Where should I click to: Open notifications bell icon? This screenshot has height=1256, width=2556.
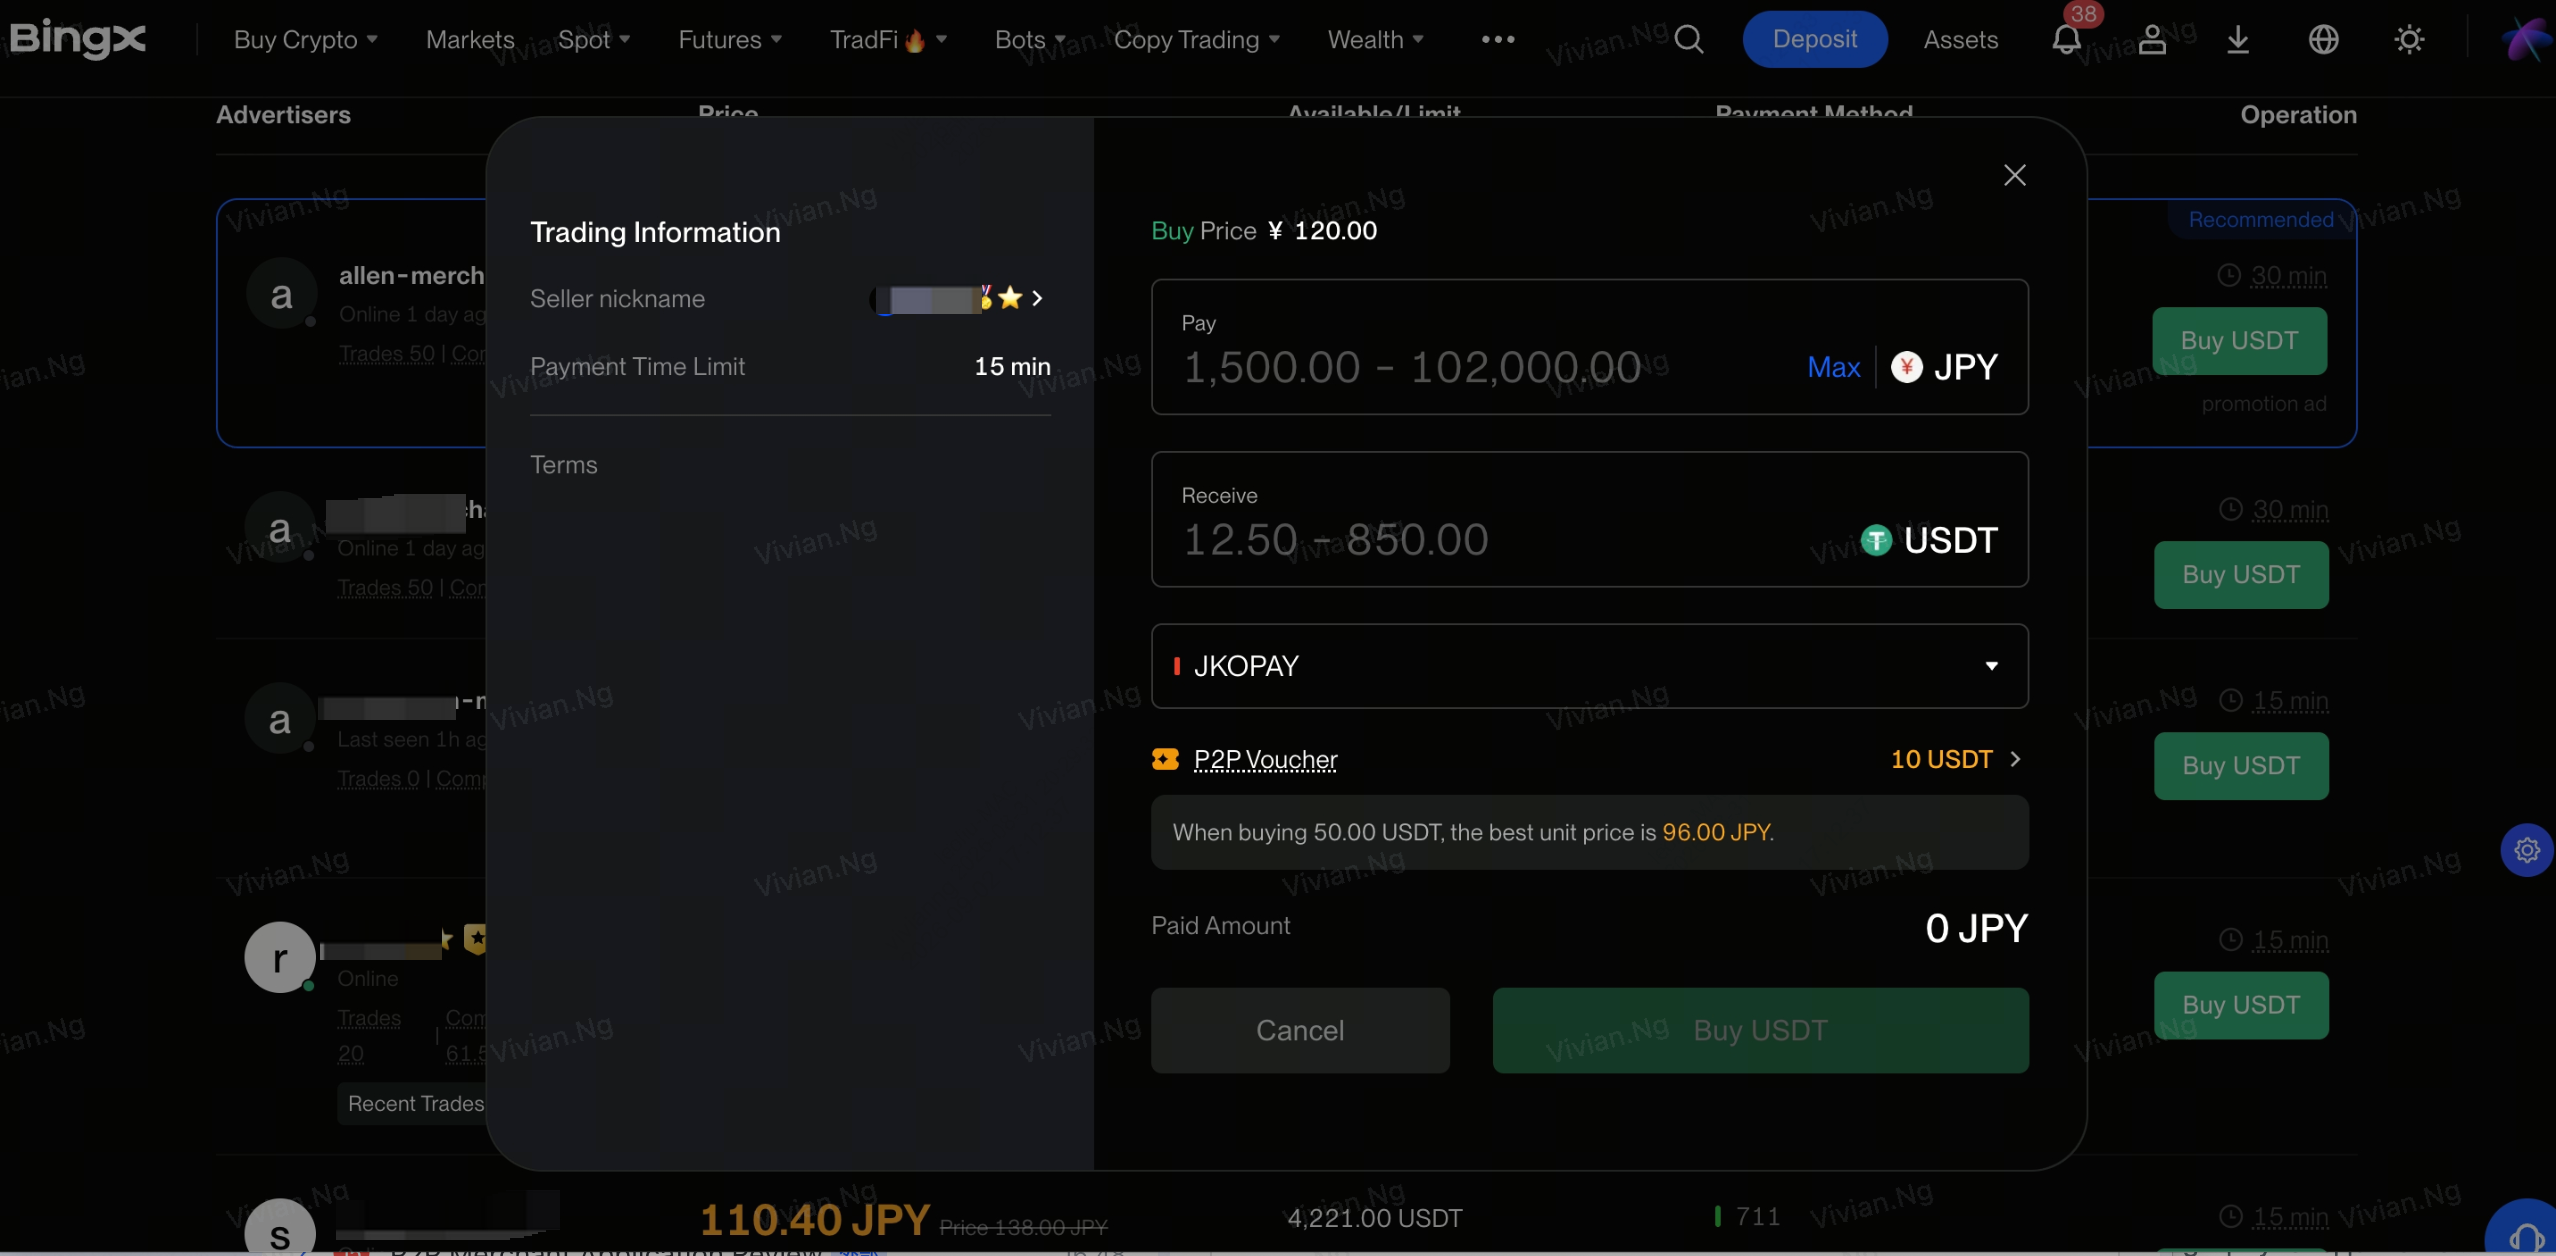pyautogui.click(x=2066, y=39)
